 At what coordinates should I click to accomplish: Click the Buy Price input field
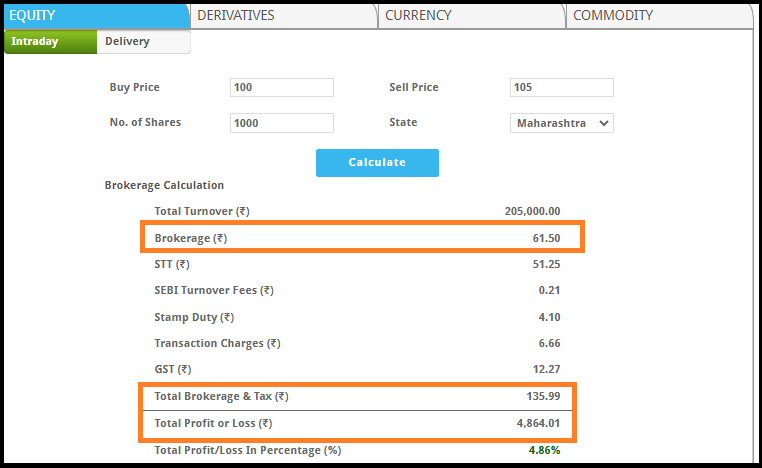(x=281, y=88)
